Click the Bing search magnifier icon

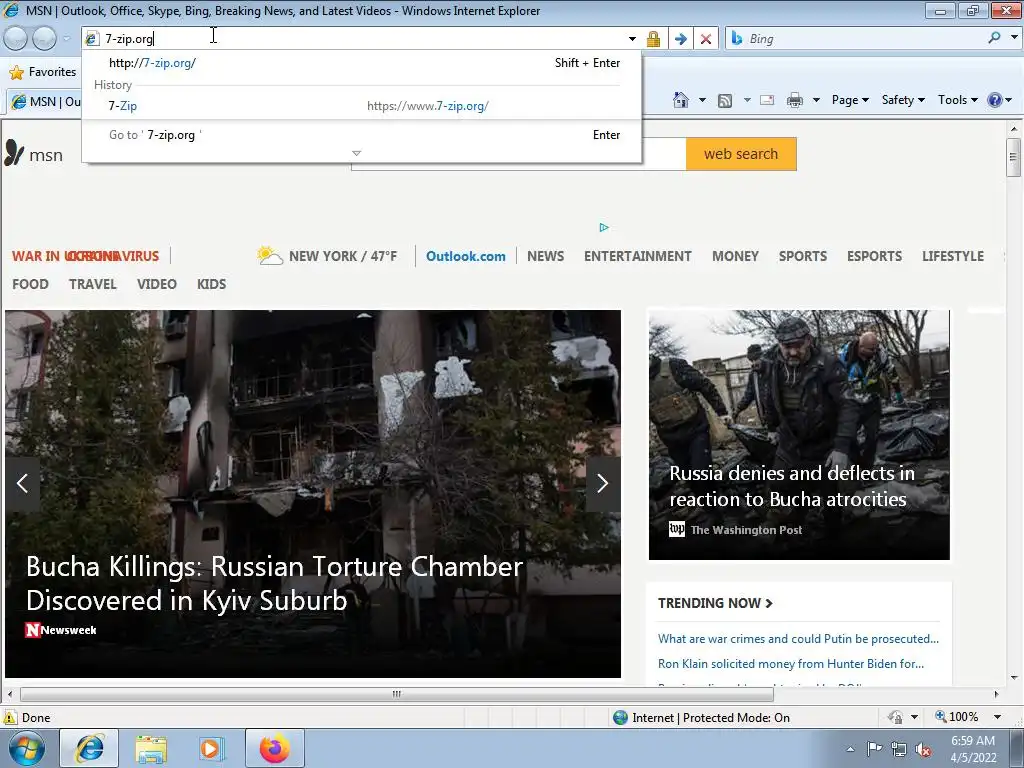[994, 38]
